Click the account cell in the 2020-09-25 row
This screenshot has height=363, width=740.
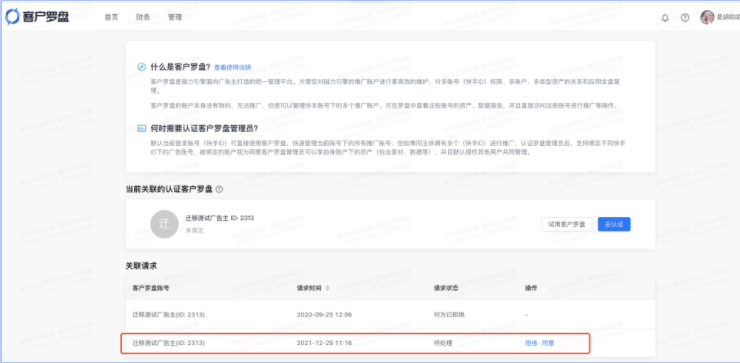click(168, 314)
